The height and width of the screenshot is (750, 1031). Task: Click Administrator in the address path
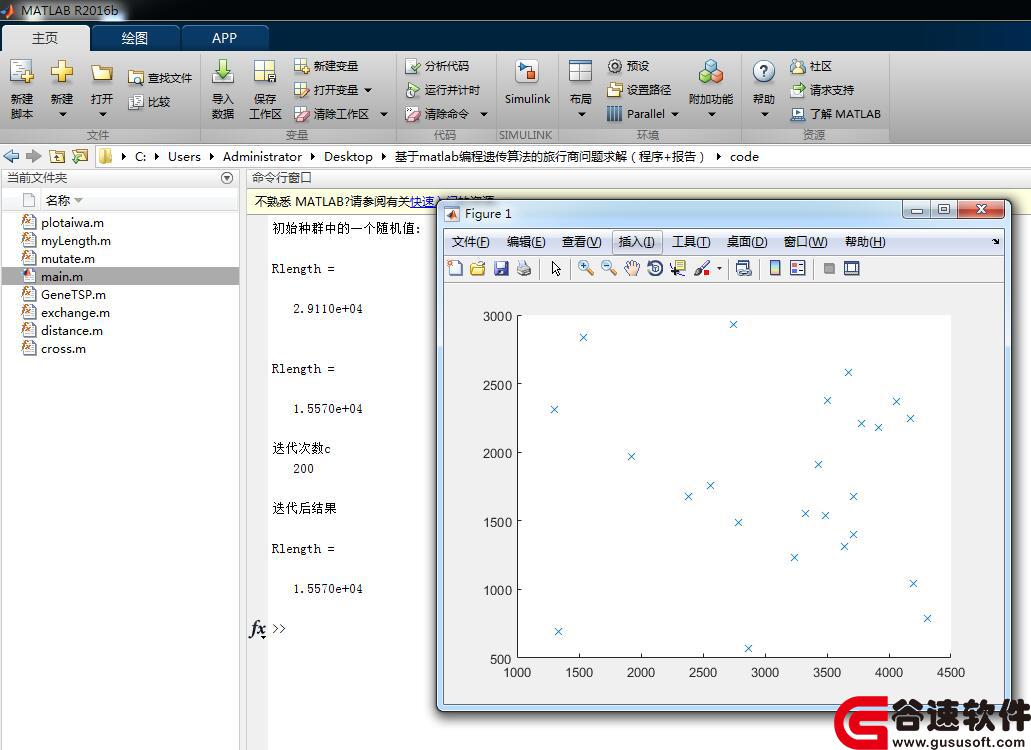click(262, 156)
